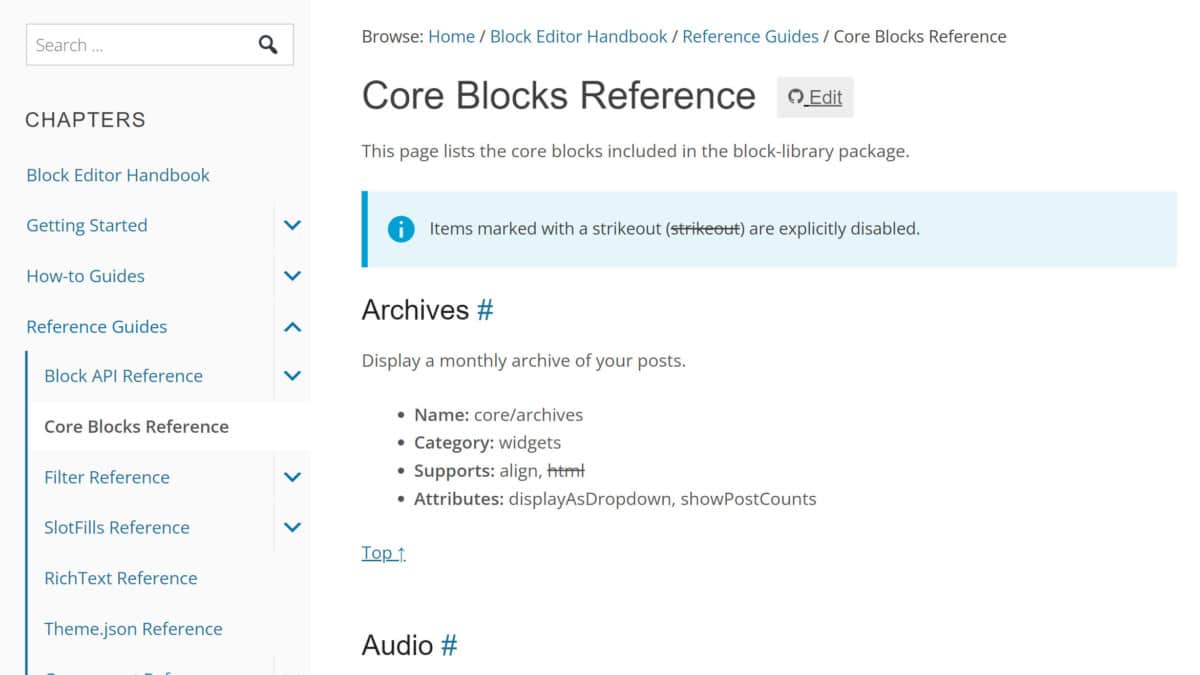The height and width of the screenshot is (675, 1200).
Task: Collapse the Reference Guides chapter
Action: coord(292,327)
